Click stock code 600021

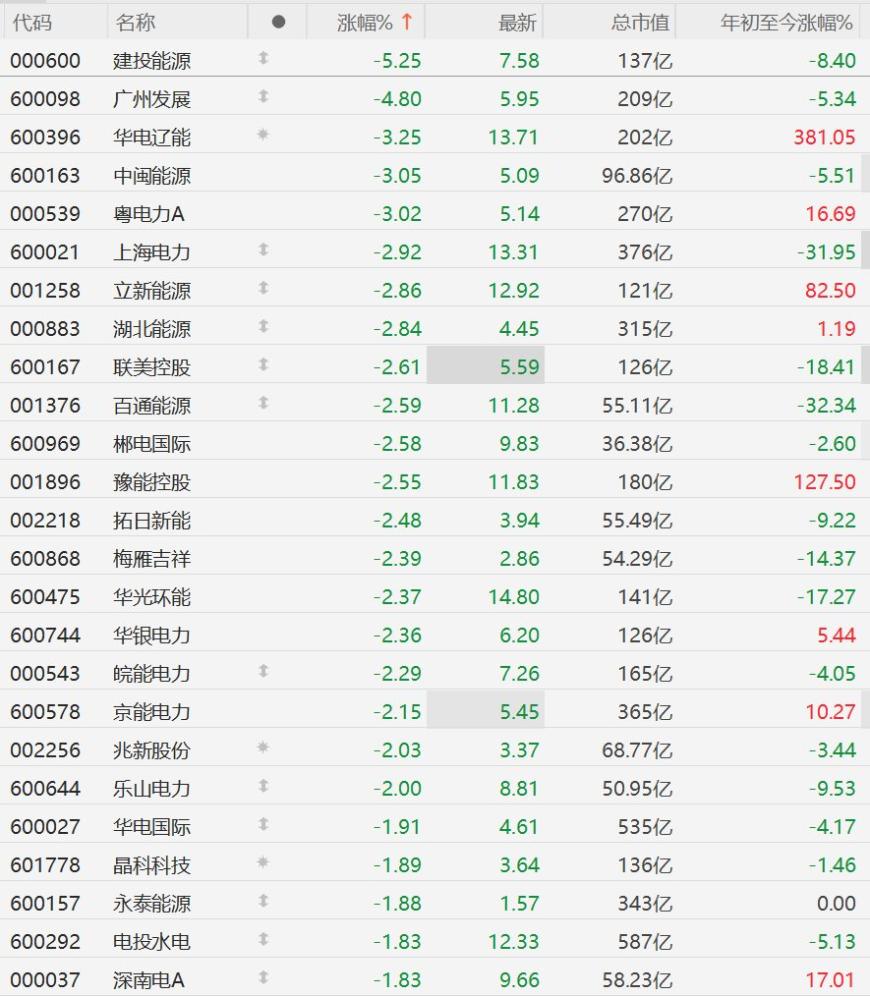45,252
